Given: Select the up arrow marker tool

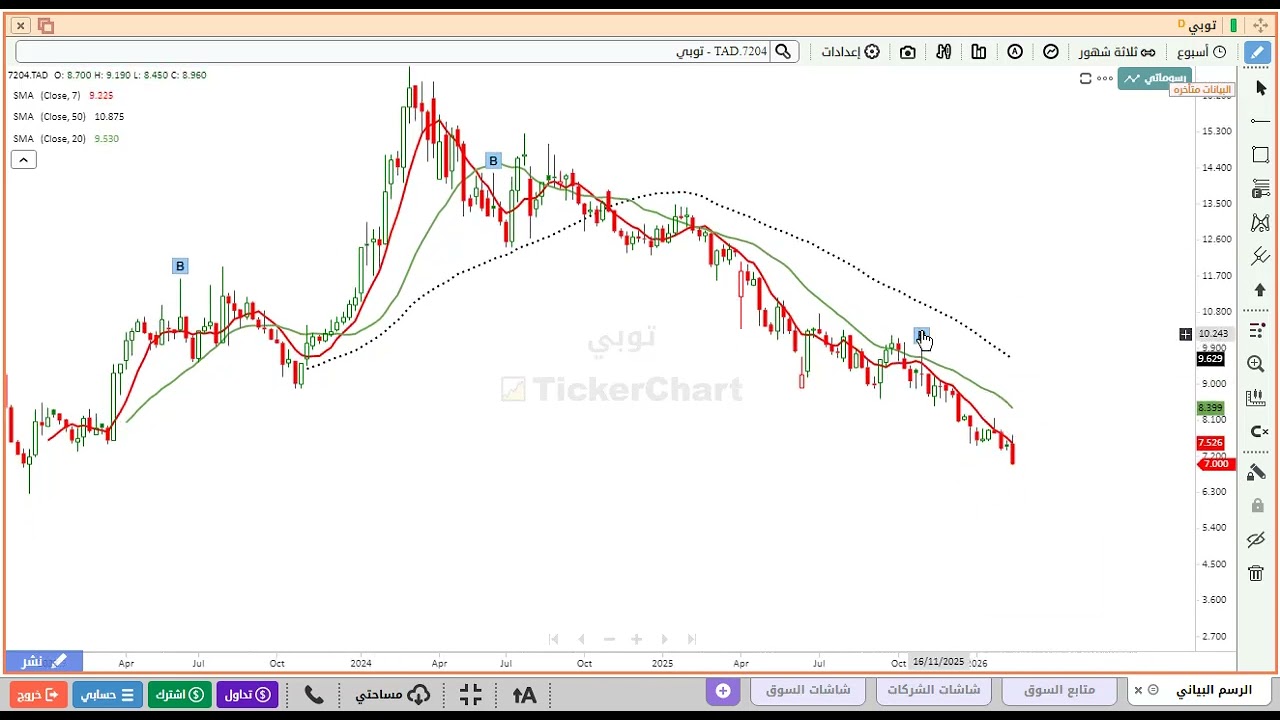Looking at the screenshot, I should coord(1260,291).
